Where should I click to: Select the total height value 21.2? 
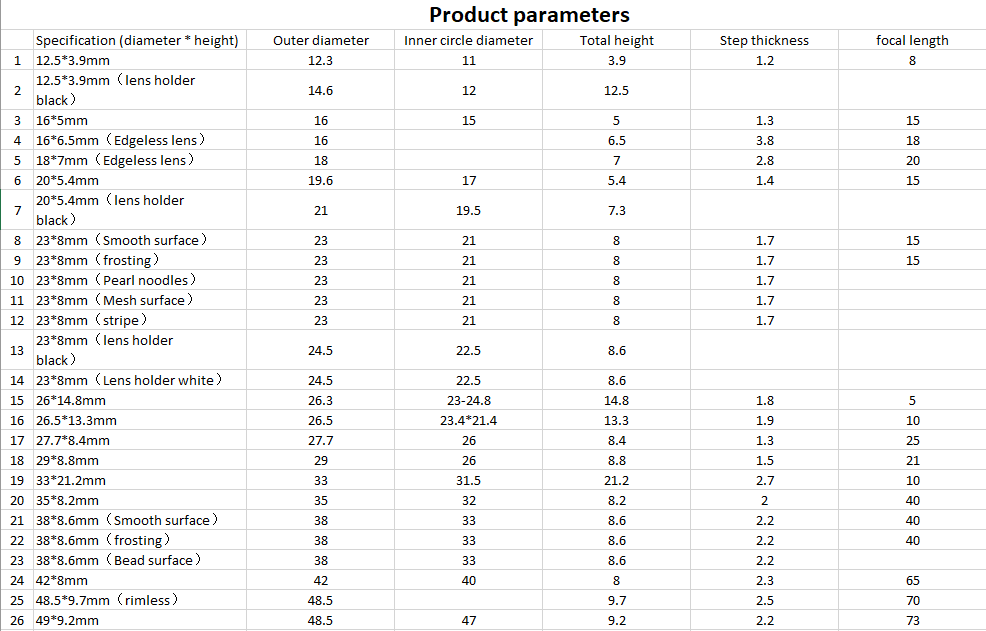pos(616,480)
